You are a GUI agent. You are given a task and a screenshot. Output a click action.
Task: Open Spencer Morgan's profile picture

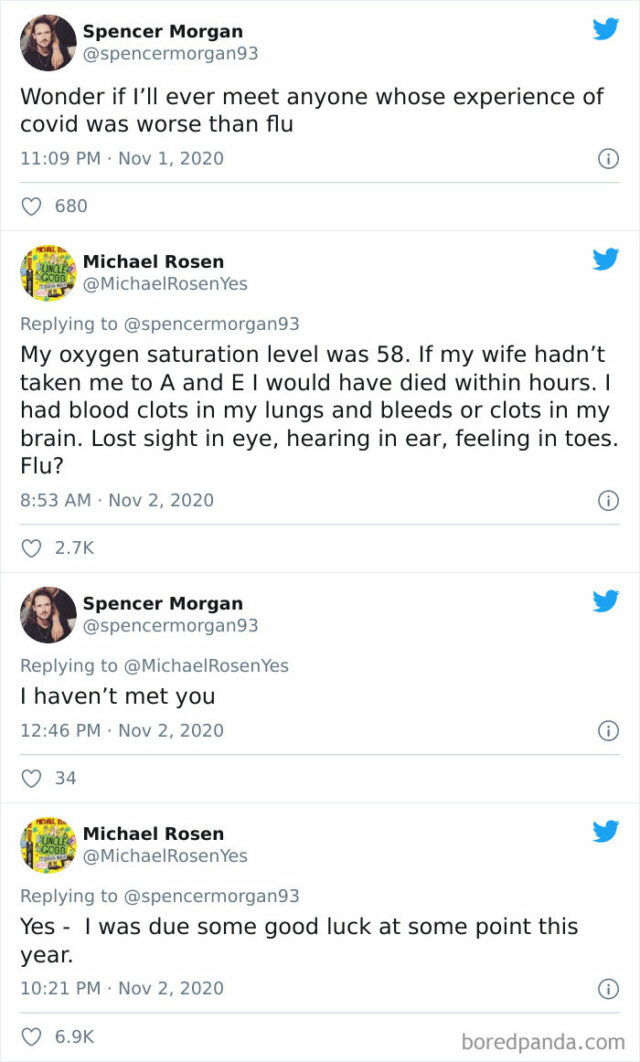(x=47, y=41)
